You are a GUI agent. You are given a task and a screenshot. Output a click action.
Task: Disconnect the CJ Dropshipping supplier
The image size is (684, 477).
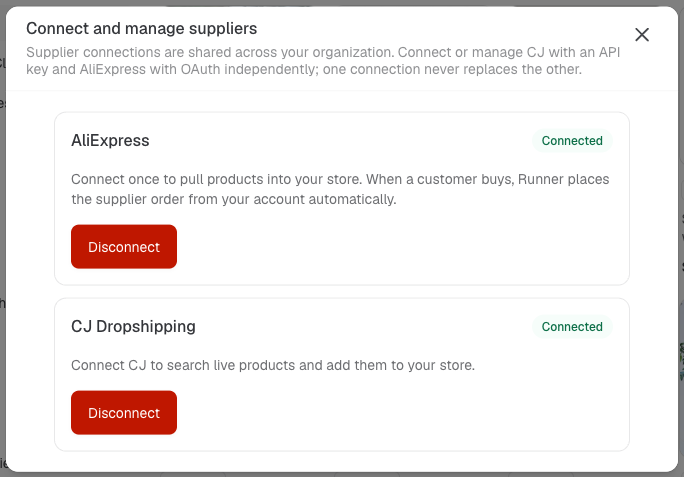[x=124, y=412]
